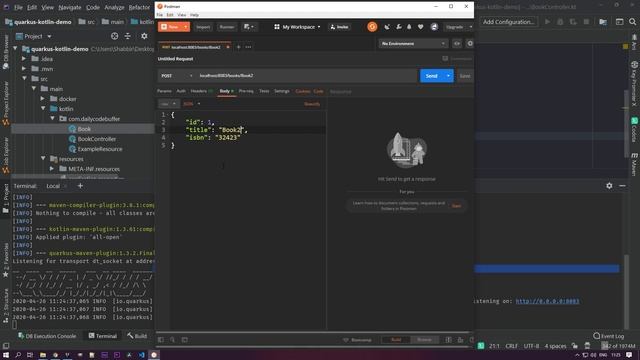Click the locate target icon in Project panel

pyautogui.click(x=115, y=36)
